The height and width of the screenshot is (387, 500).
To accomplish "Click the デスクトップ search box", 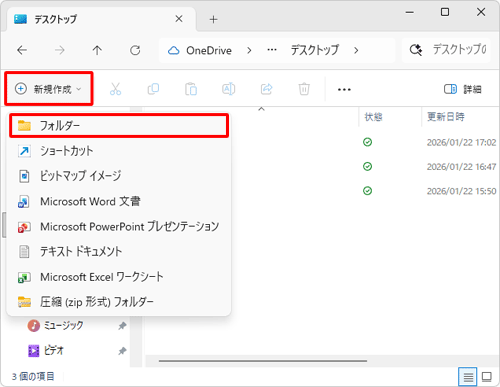I will [446, 50].
